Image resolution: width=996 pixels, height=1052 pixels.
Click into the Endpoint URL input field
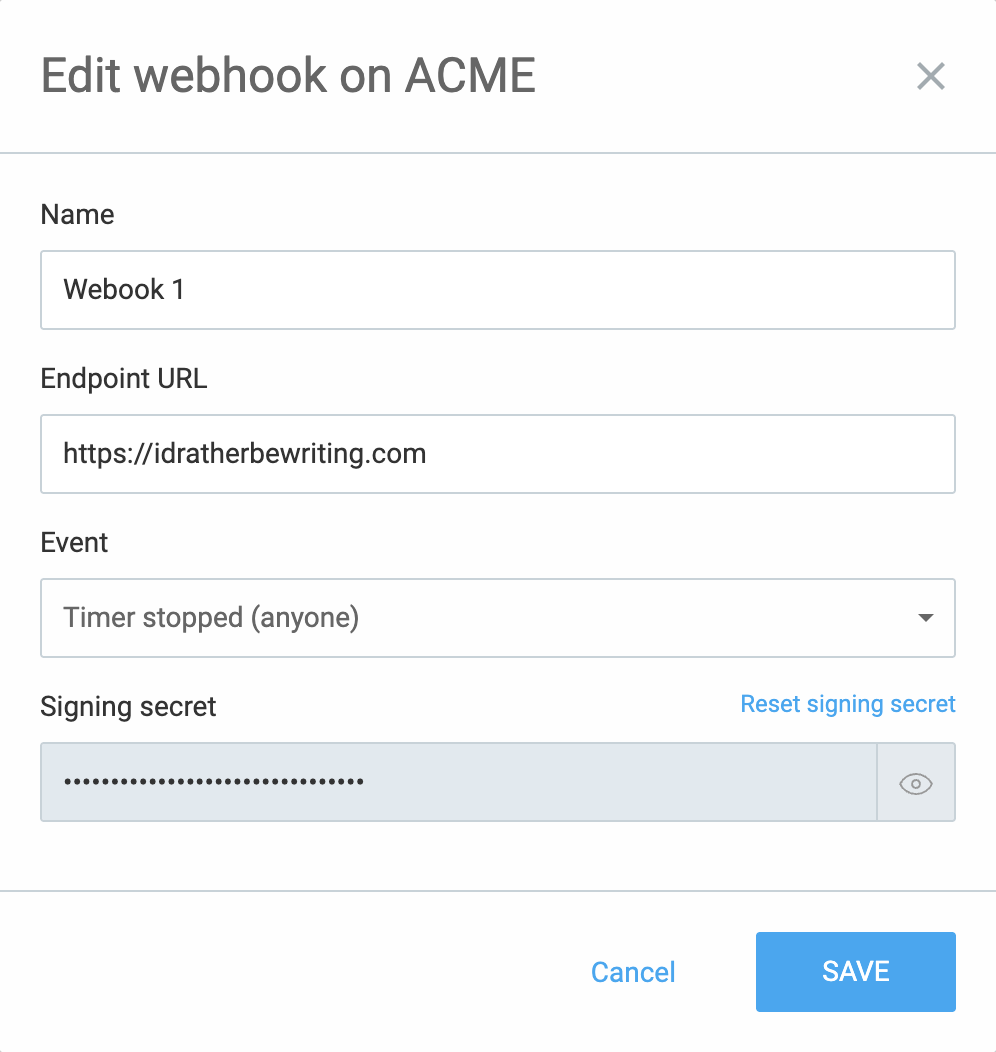click(498, 454)
